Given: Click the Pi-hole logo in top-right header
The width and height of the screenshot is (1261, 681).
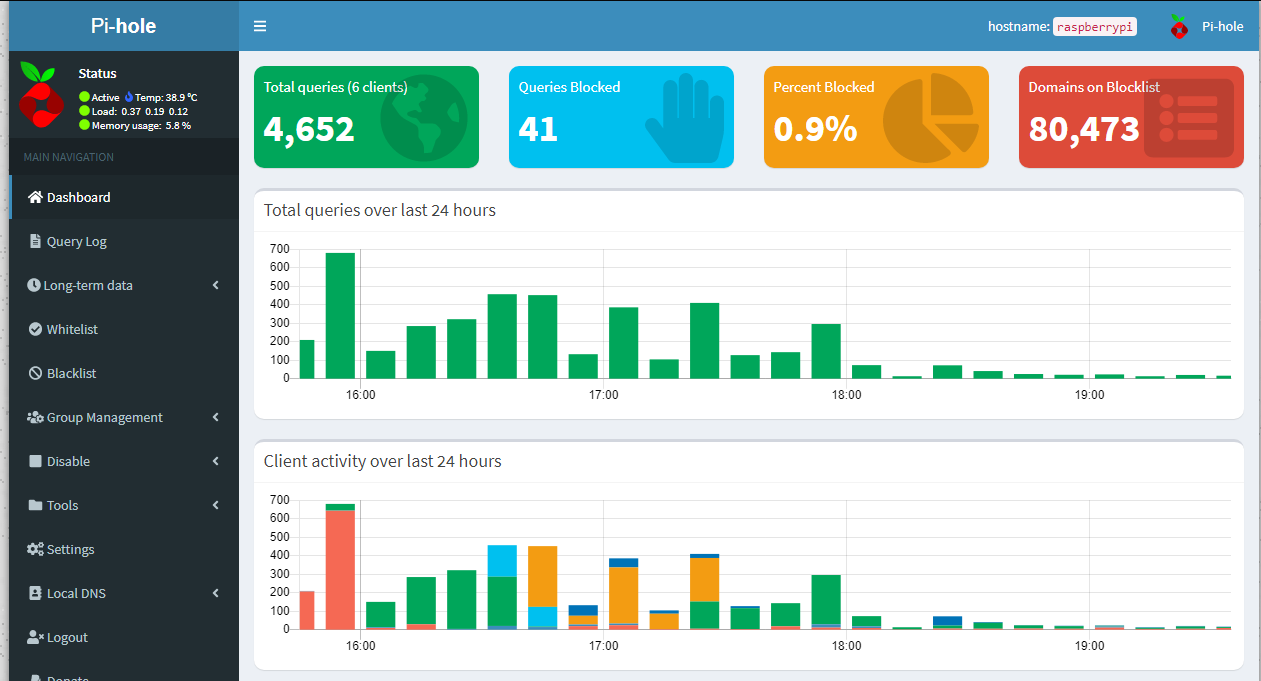Looking at the screenshot, I should (1179, 27).
